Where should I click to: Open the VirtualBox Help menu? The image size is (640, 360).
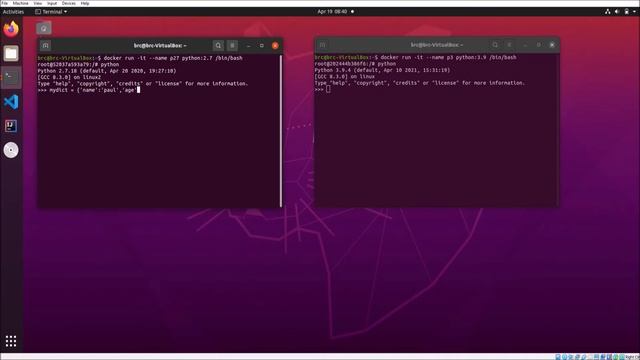[x=85, y=3]
